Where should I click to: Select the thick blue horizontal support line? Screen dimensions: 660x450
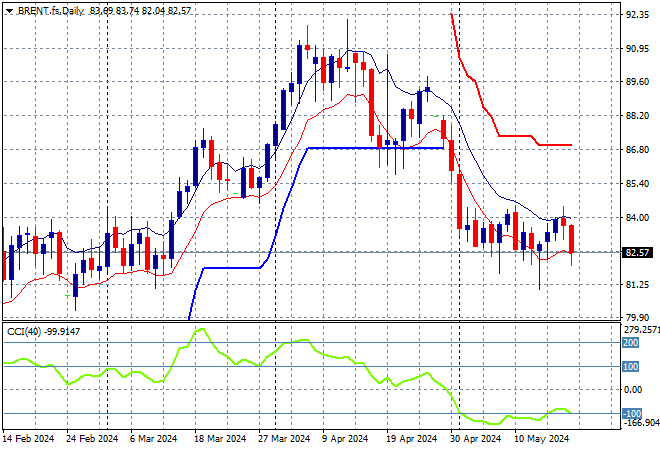376,148
